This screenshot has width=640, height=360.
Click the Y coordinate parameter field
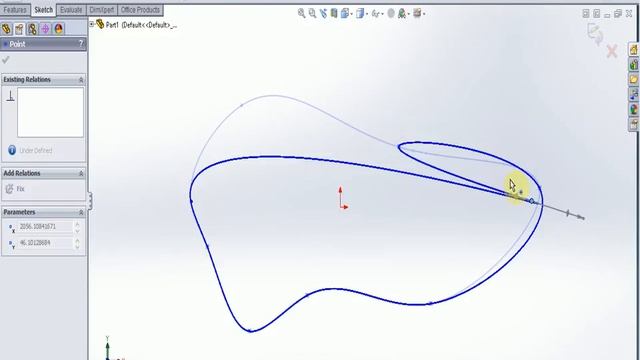coord(45,243)
